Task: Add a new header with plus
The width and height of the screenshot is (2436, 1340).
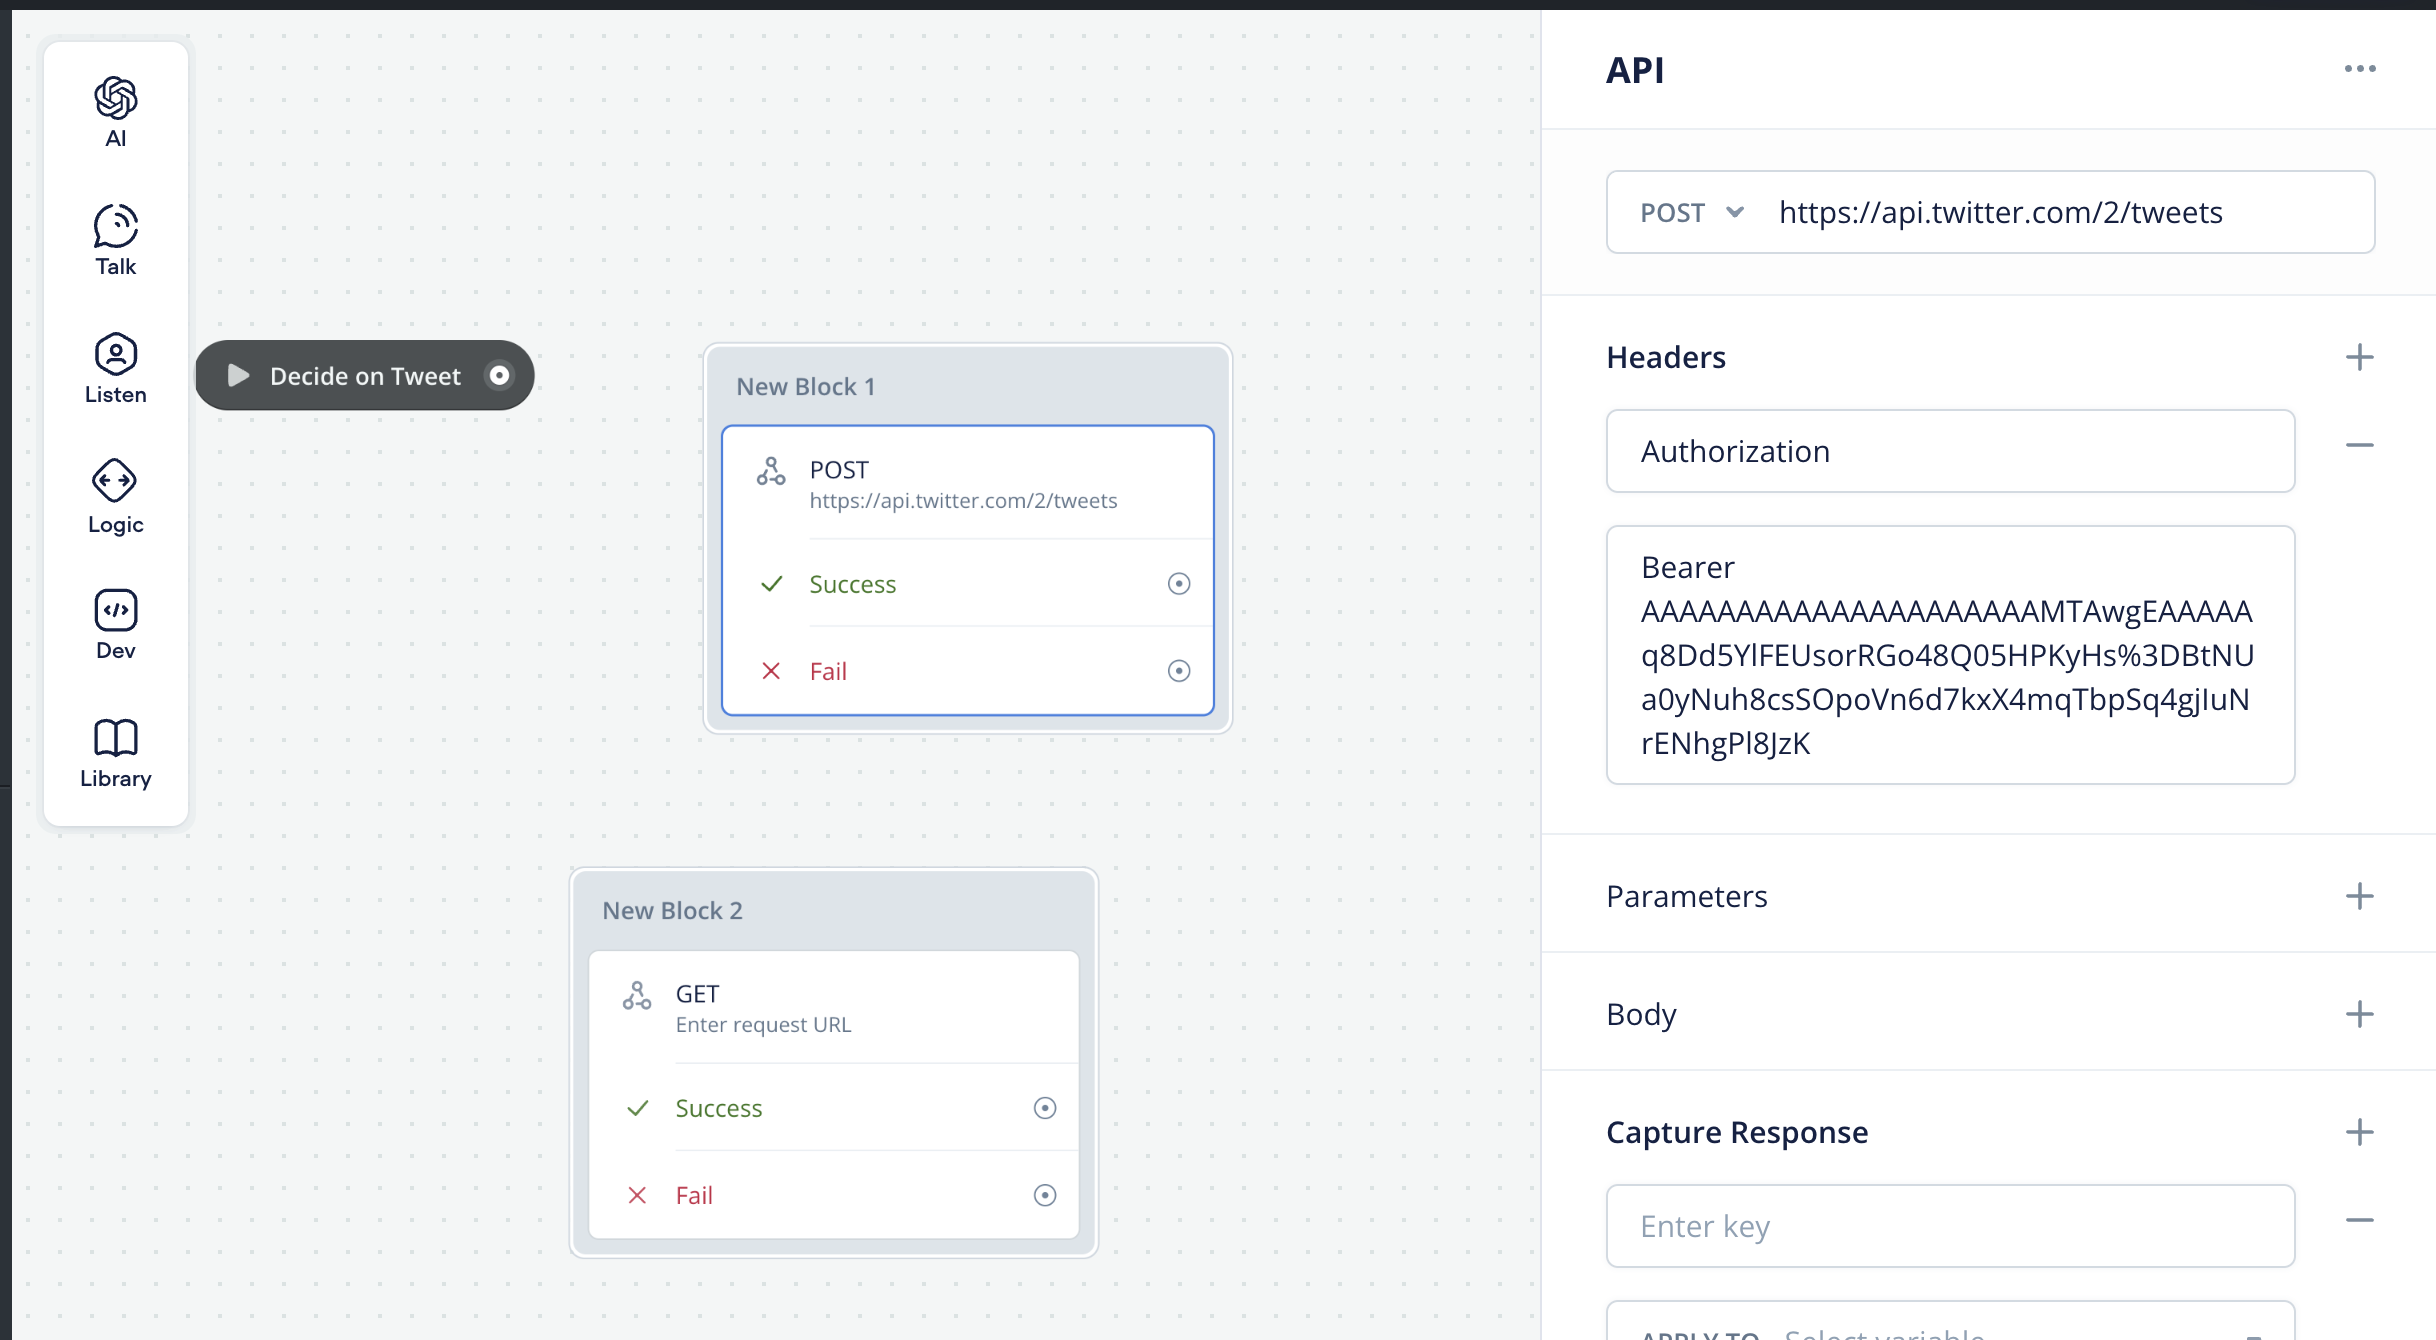Action: (2359, 357)
